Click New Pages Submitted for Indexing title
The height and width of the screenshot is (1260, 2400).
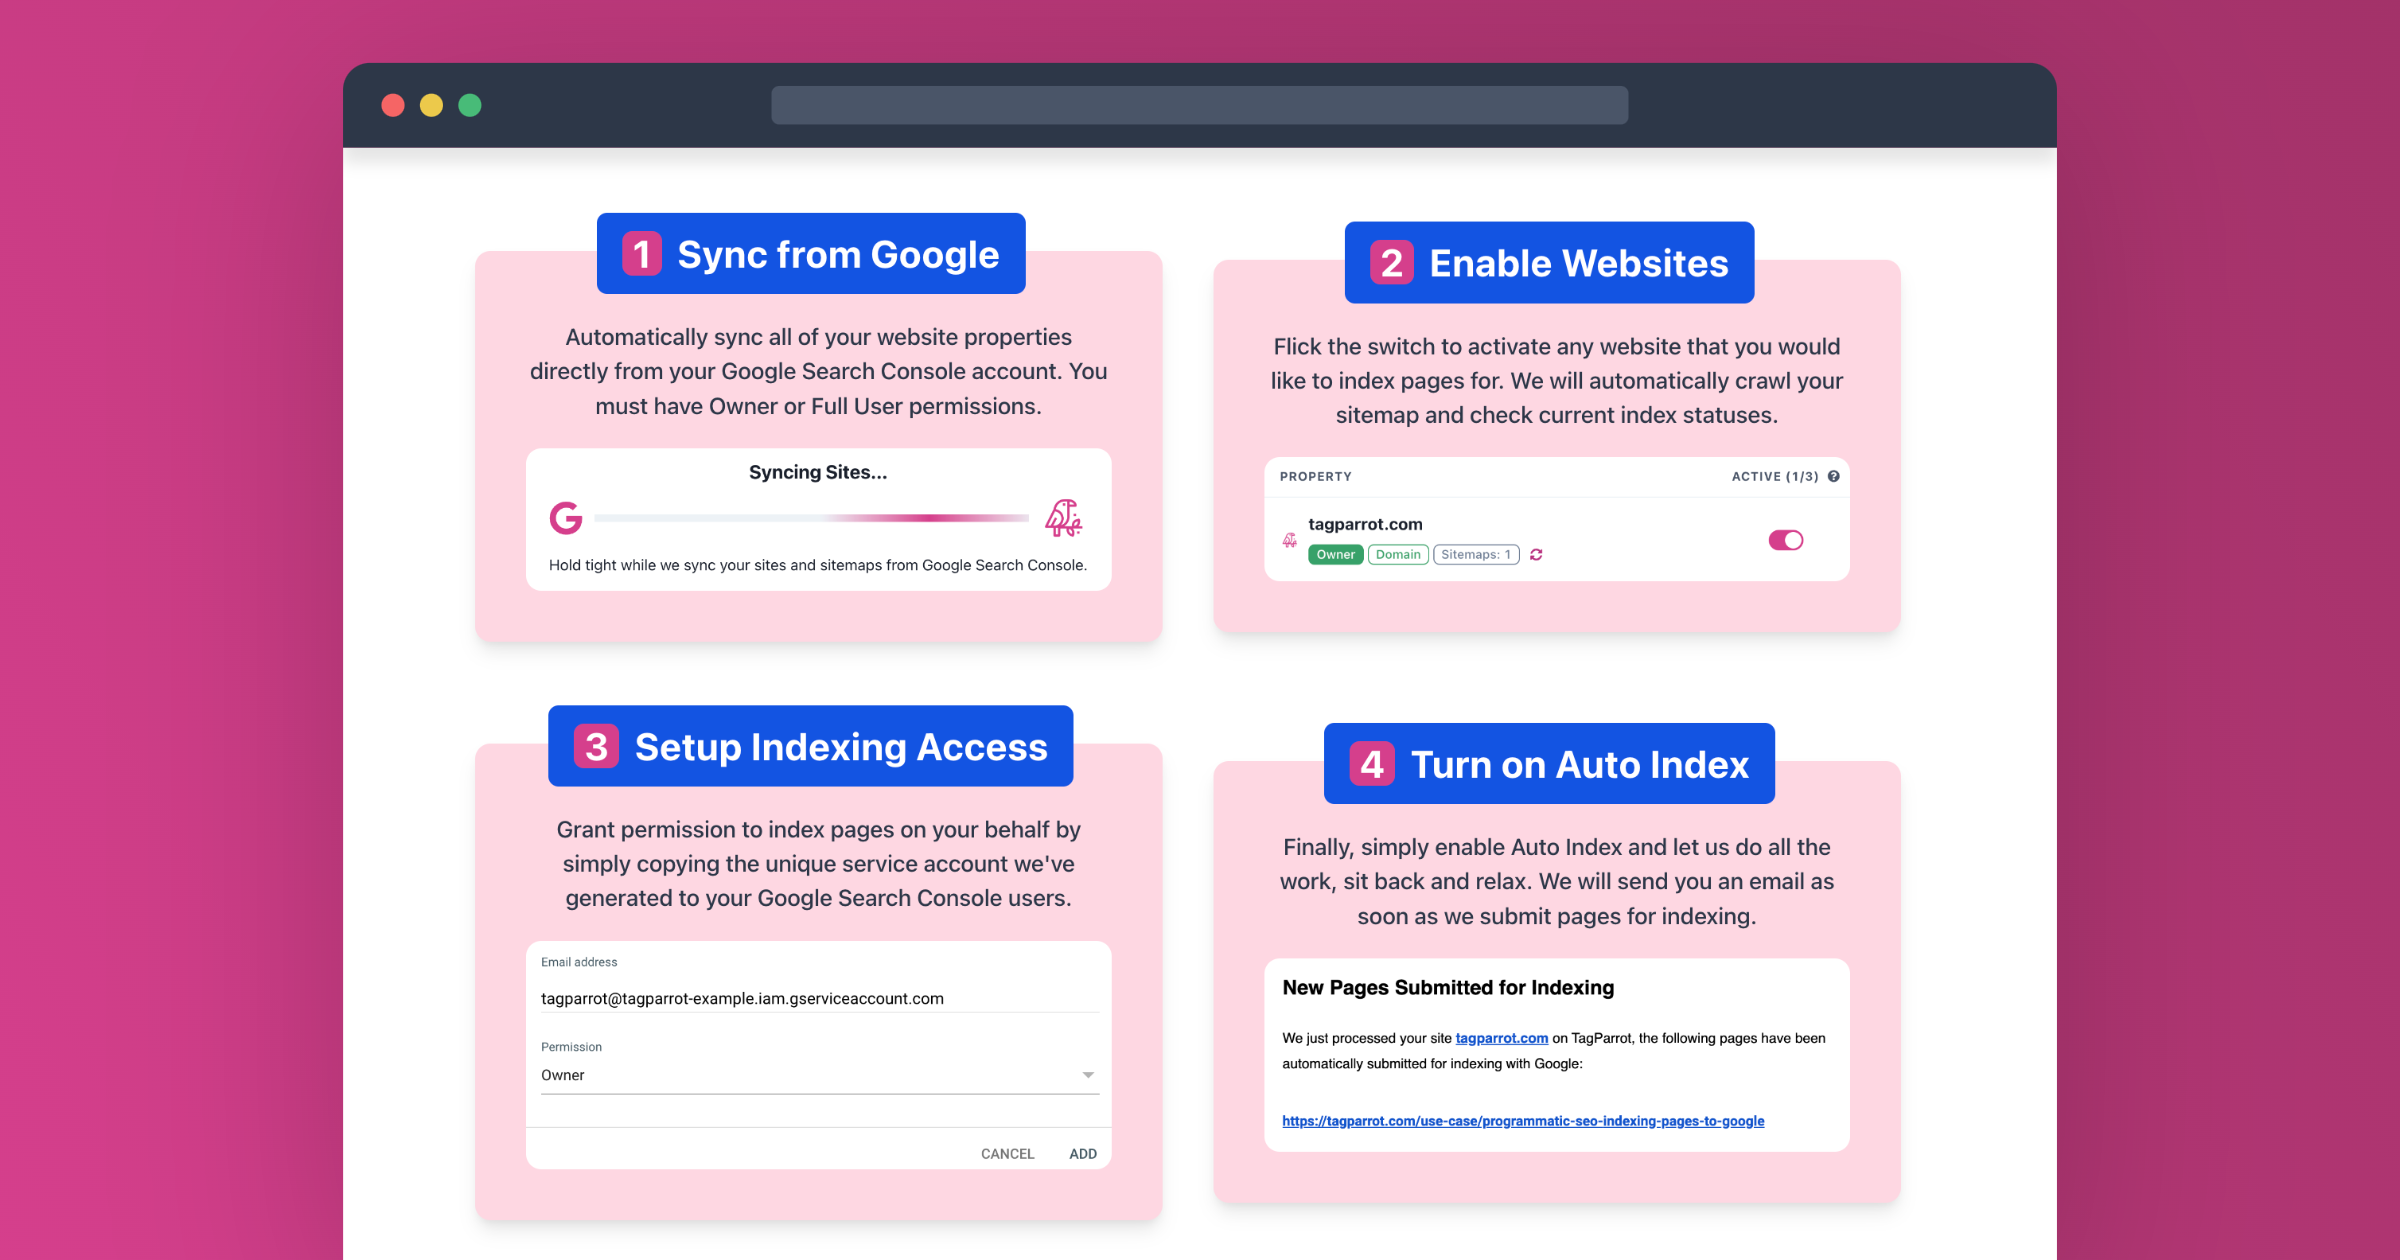(1448, 988)
